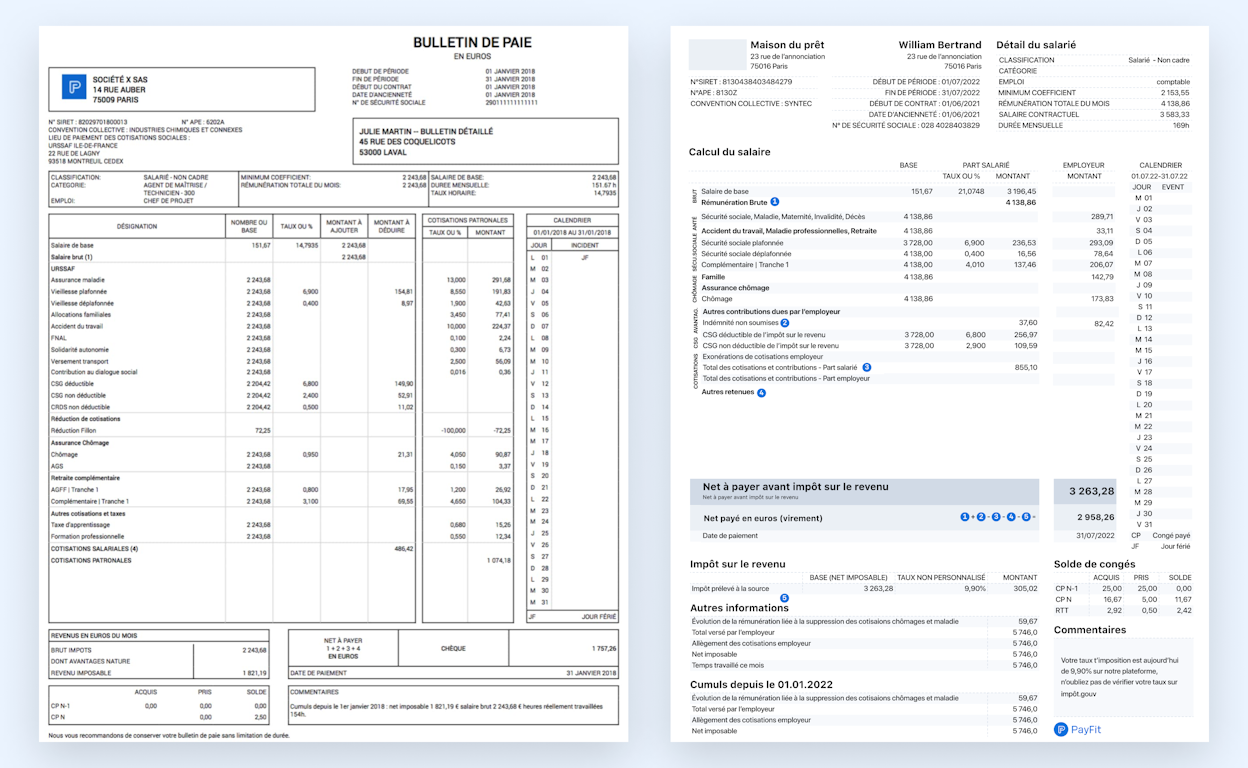Click the PayFit logo at the bottom of the right payslip
This screenshot has height=768, width=1248.
(1077, 729)
